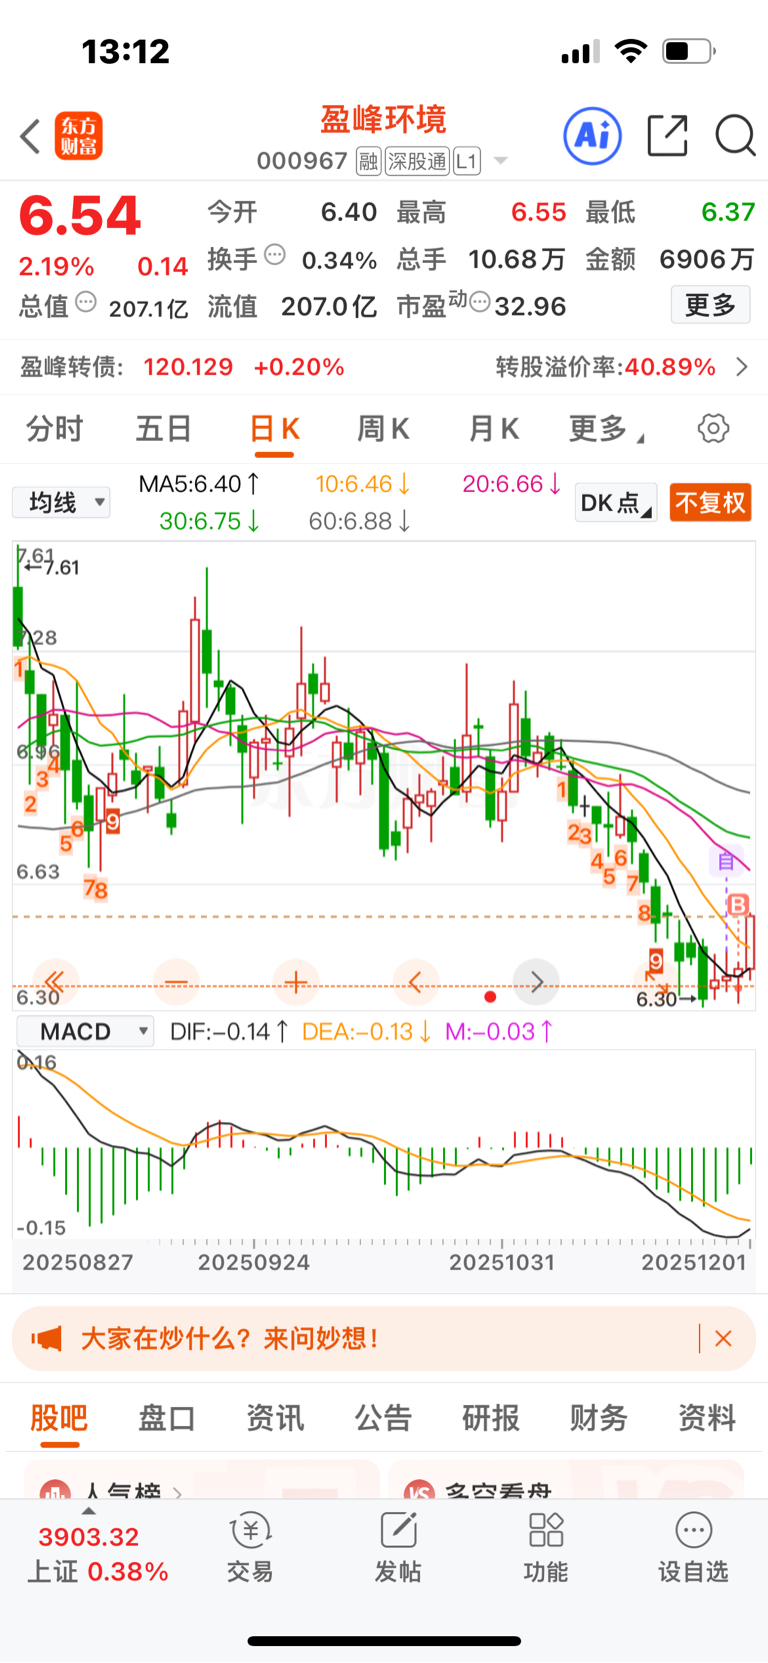Open the 研报 tab
This screenshot has width=768, height=1663.
[491, 1418]
